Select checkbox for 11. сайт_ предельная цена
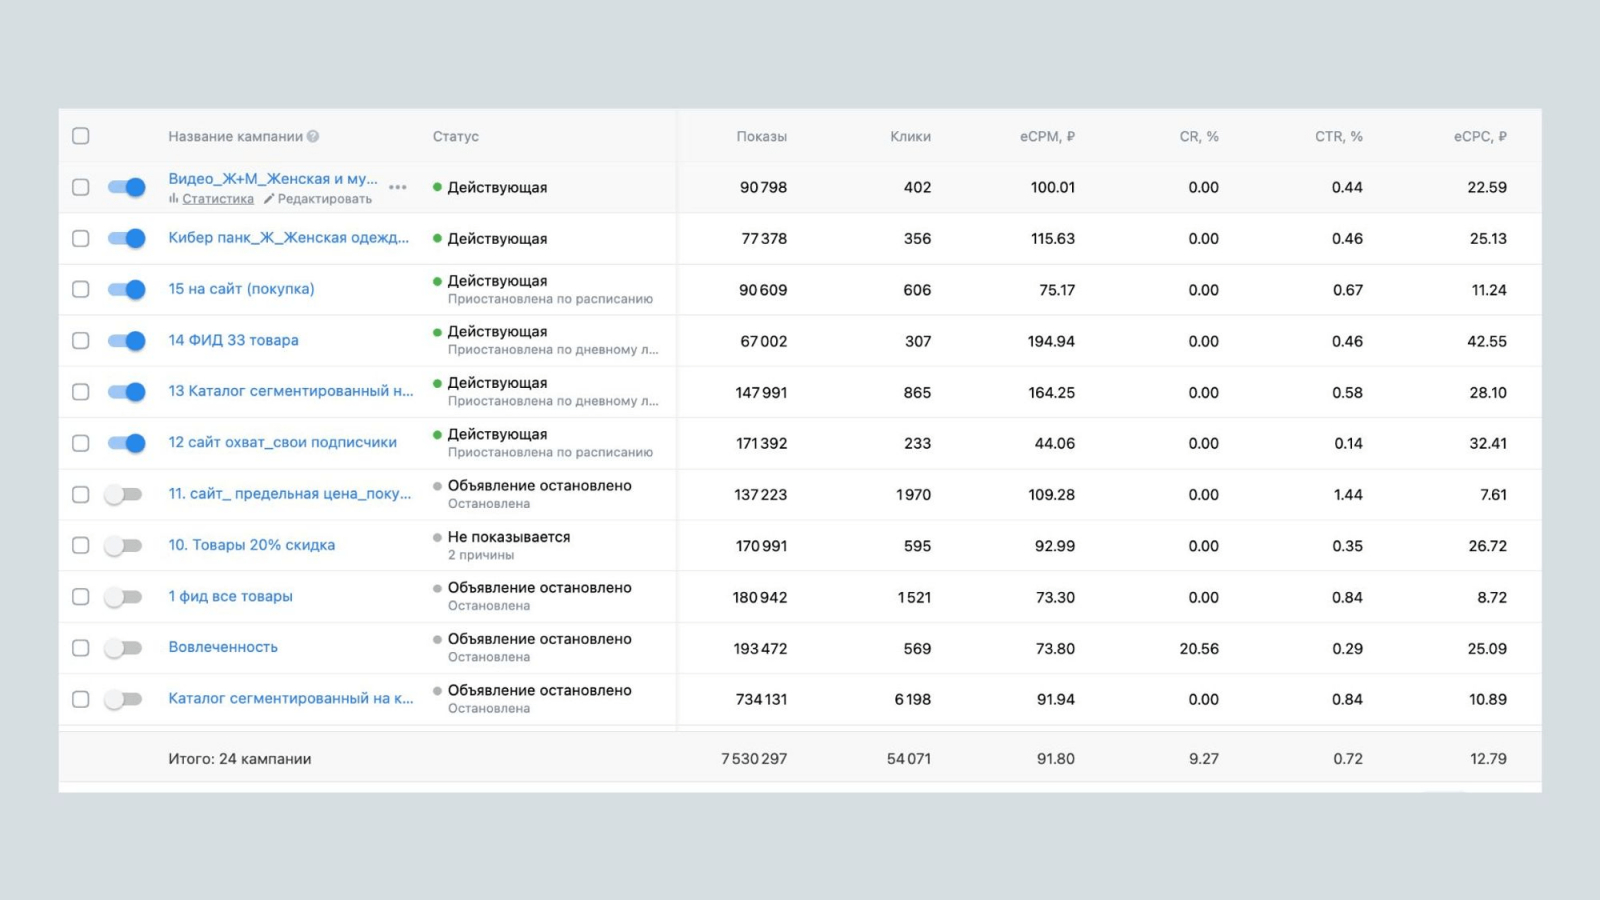The width and height of the screenshot is (1600, 900). click(81, 494)
